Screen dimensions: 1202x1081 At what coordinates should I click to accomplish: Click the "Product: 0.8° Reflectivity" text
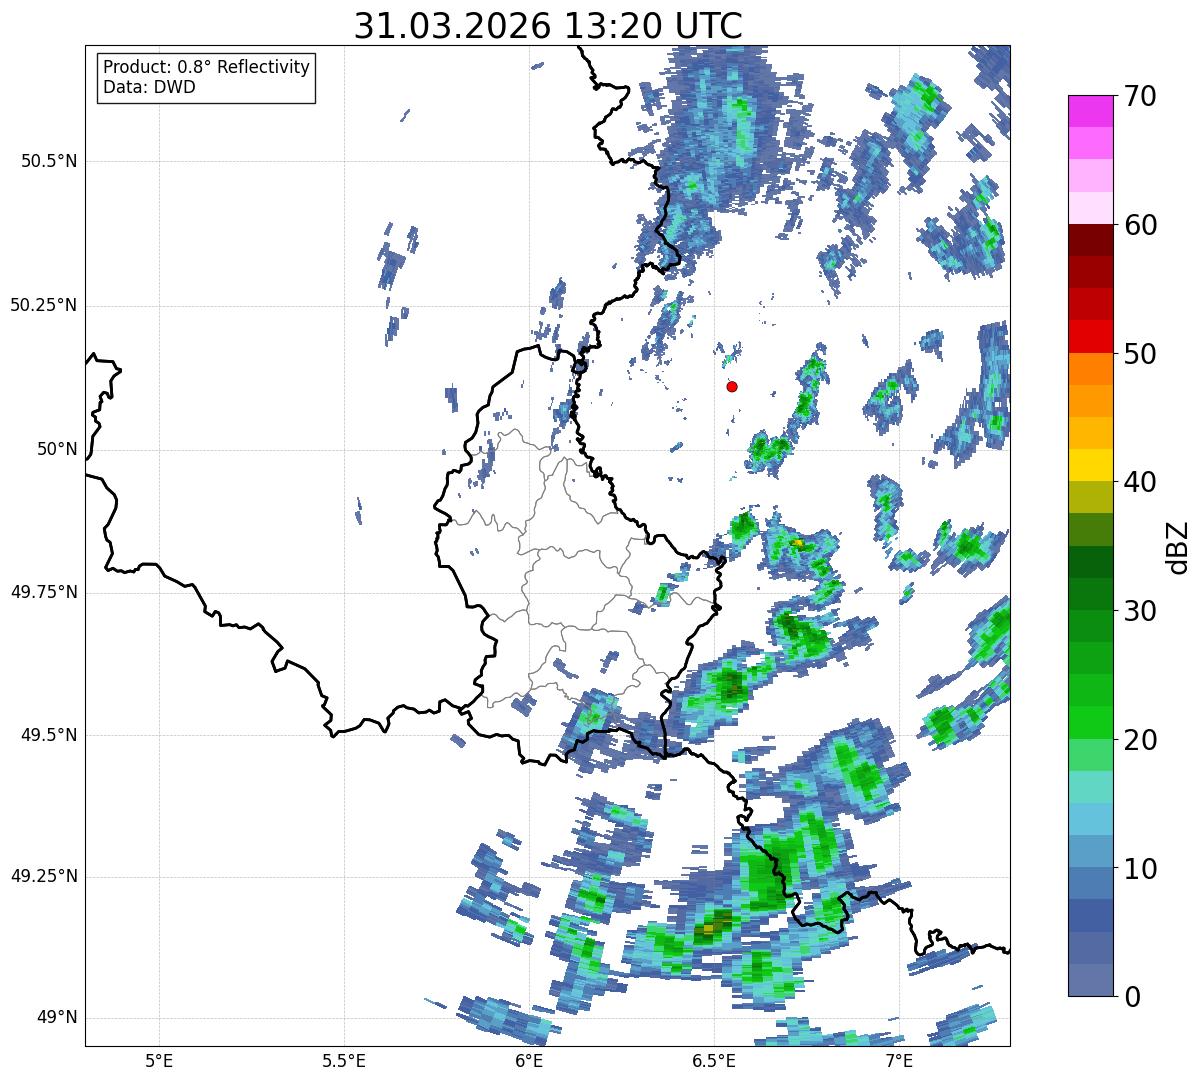pyautogui.click(x=207, y=67)
